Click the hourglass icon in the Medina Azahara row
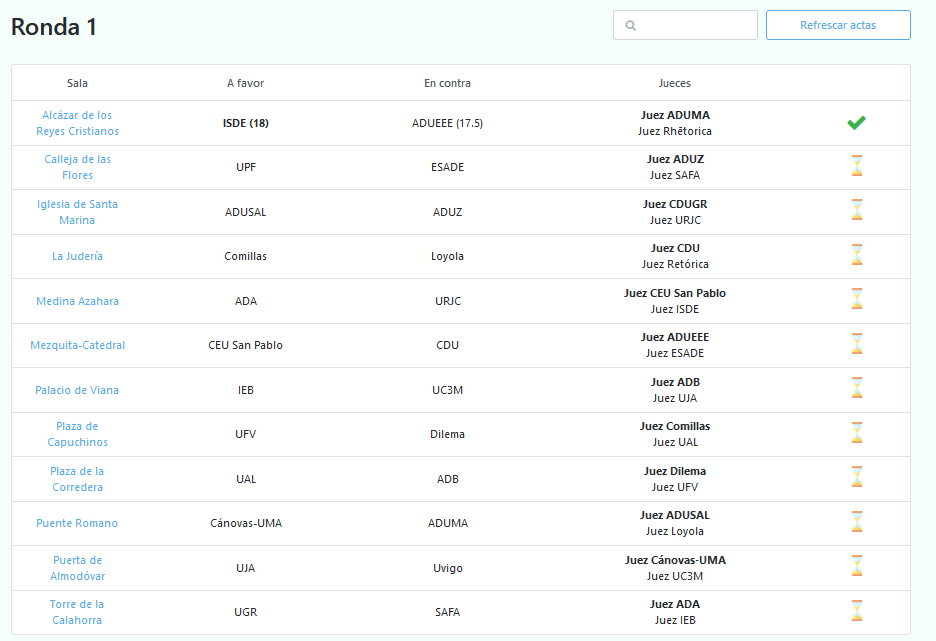The height and width of the screenshot is (641, 936). click(x=857, y=299)
